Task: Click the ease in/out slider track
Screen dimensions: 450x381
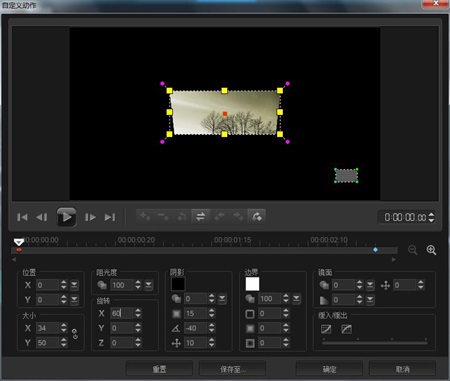Action: (x=375, y=342)
